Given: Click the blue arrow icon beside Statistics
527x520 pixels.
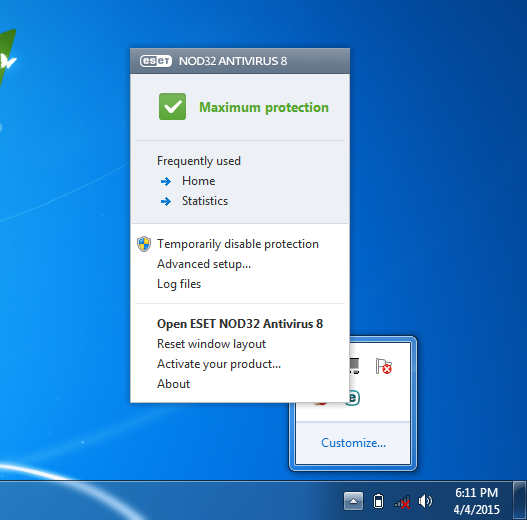Looking at the screenshot, I should click(x=166, y=201).
